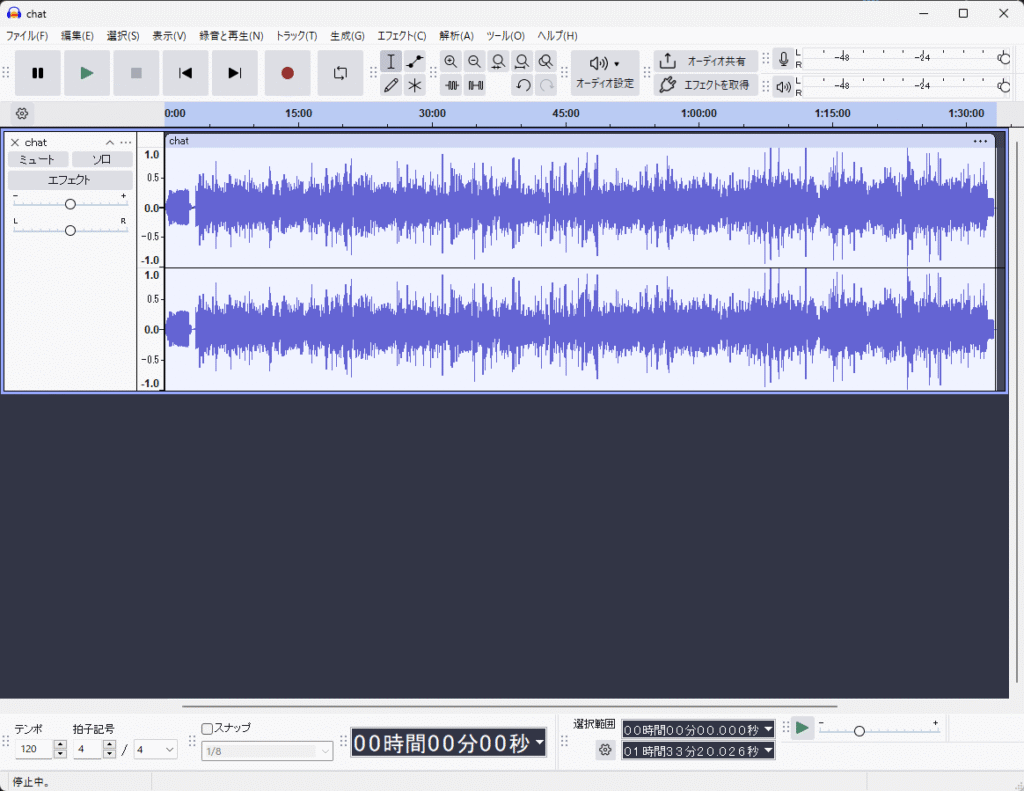Open the chat clip's three-dot menu
The height and width of the screenshot is (791, 1024).
980,141
